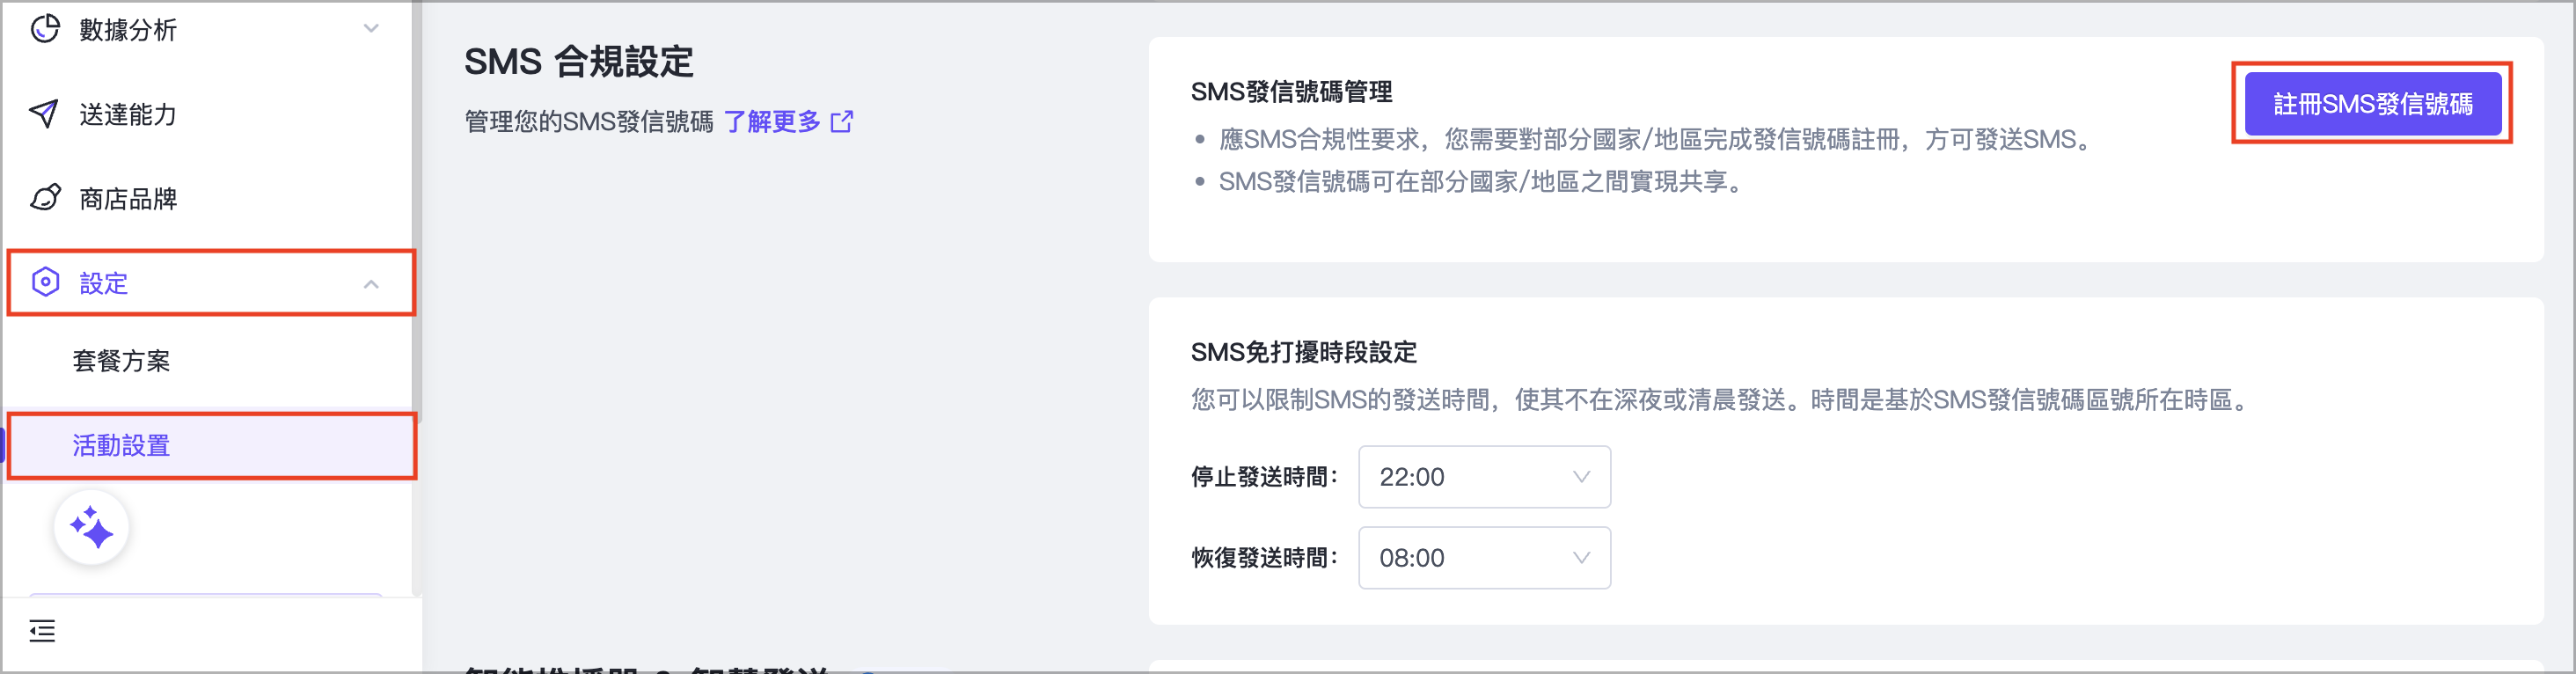This screenshot has height=674, width=2576.
Task: Collapse the 設定 menu chevron
Action: [x=371, y=284]
